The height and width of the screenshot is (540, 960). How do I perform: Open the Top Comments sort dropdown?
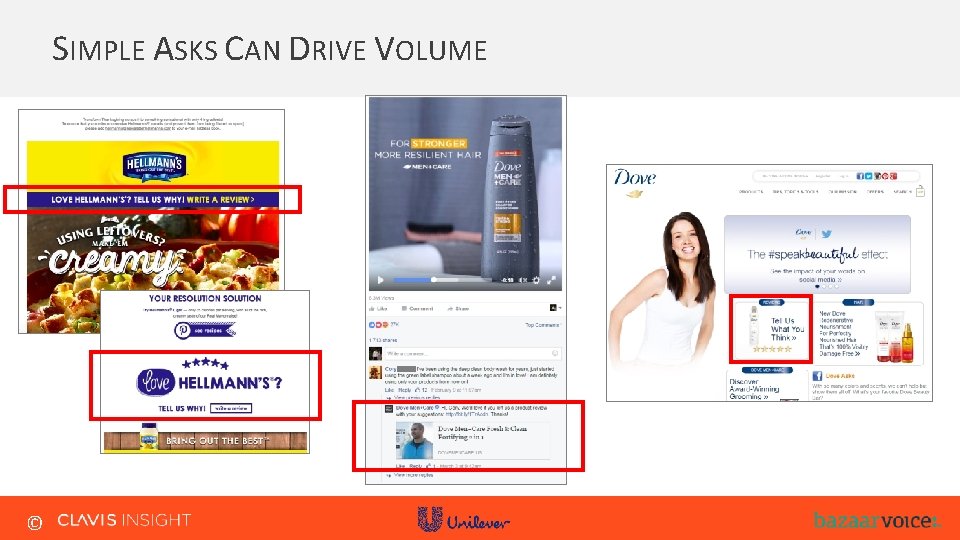[x=542, y=325]
